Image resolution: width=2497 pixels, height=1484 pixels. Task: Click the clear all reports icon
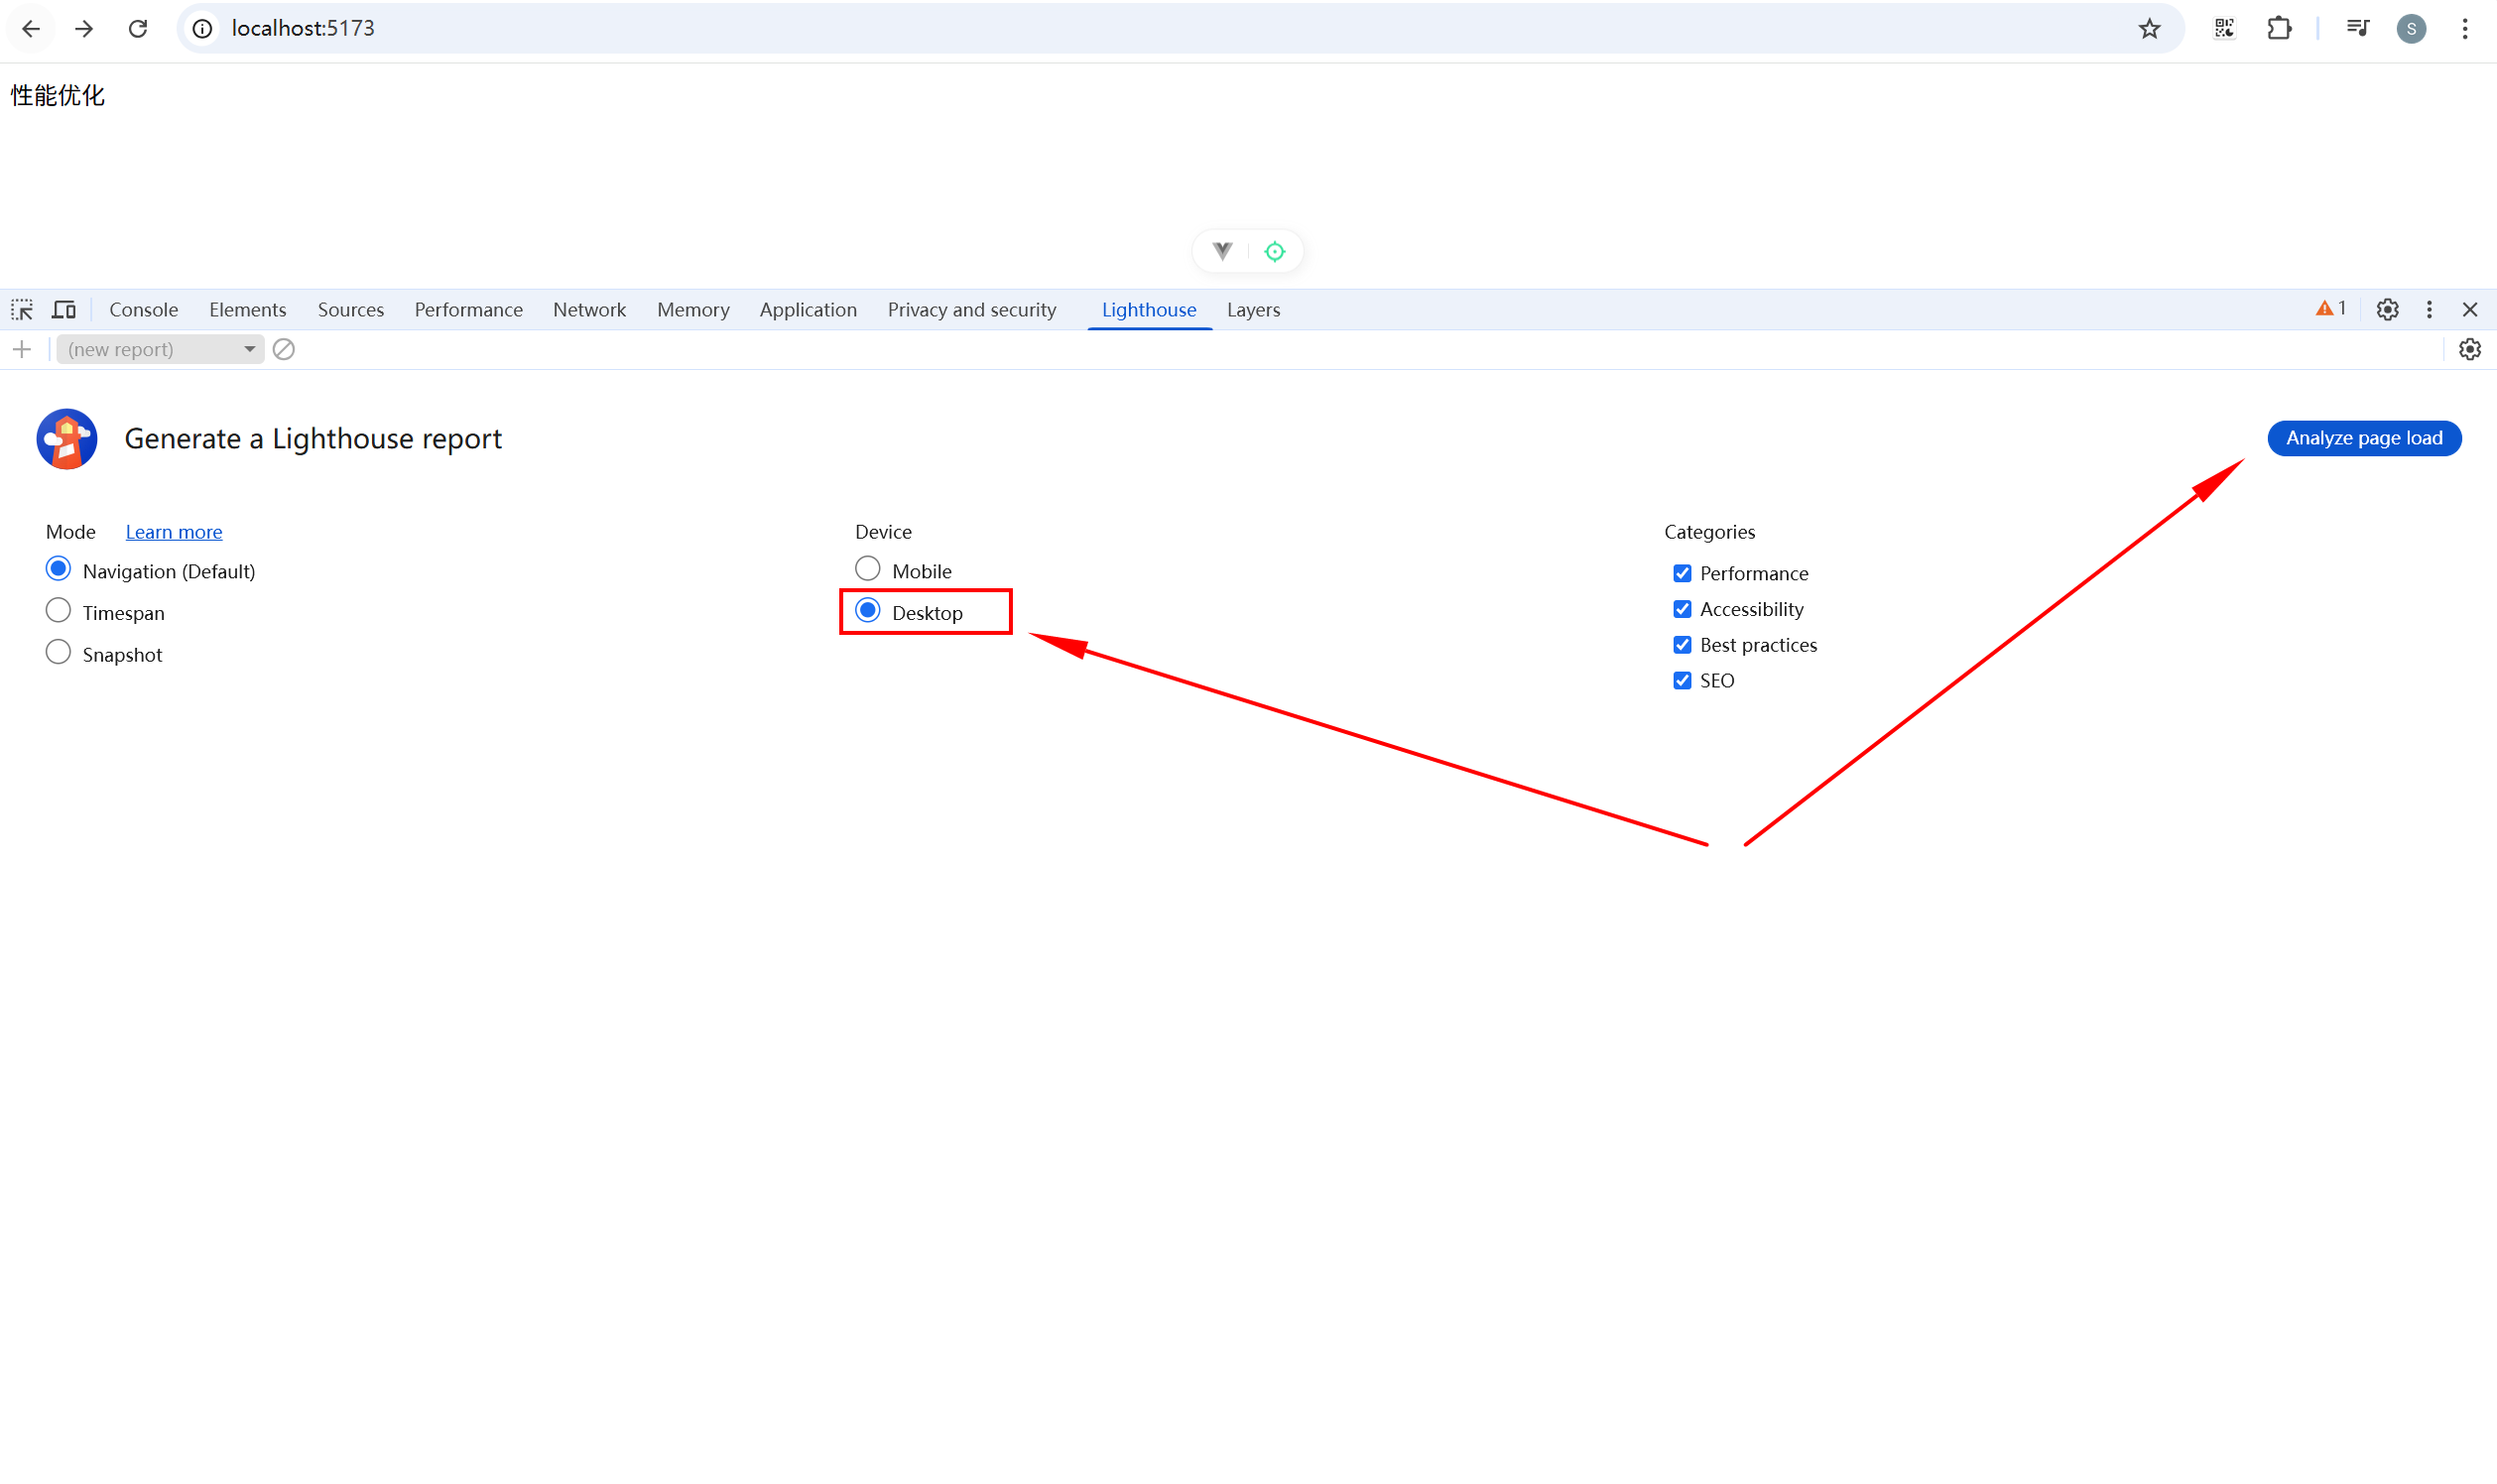(x=284, y=349)
